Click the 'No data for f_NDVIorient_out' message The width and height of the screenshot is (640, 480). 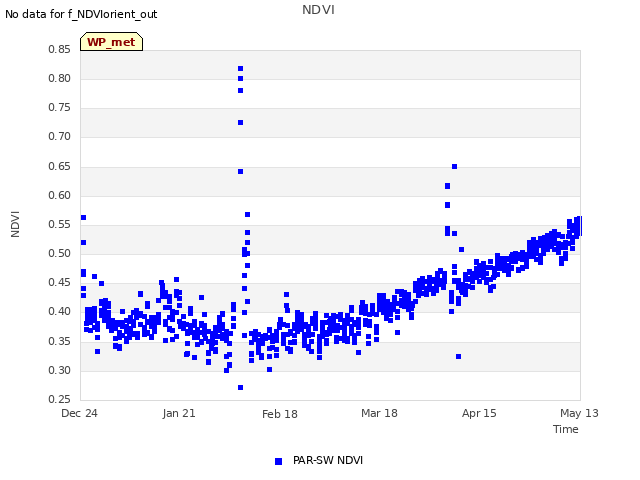tap(81, 14)
